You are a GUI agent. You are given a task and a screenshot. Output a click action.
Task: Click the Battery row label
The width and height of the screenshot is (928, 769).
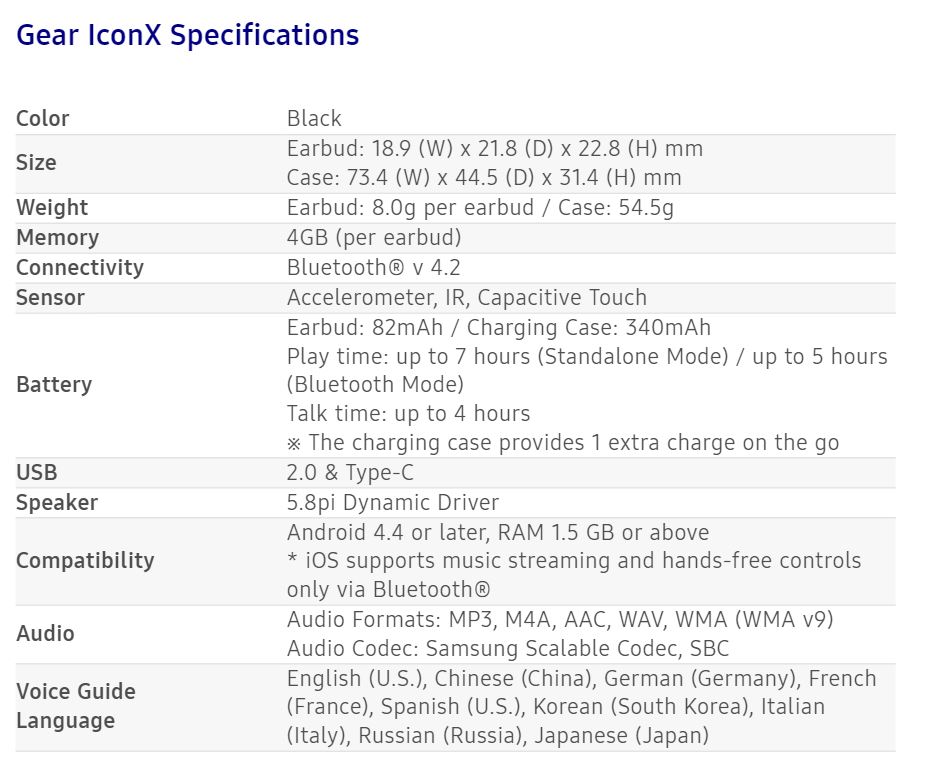tap(54, 385)
